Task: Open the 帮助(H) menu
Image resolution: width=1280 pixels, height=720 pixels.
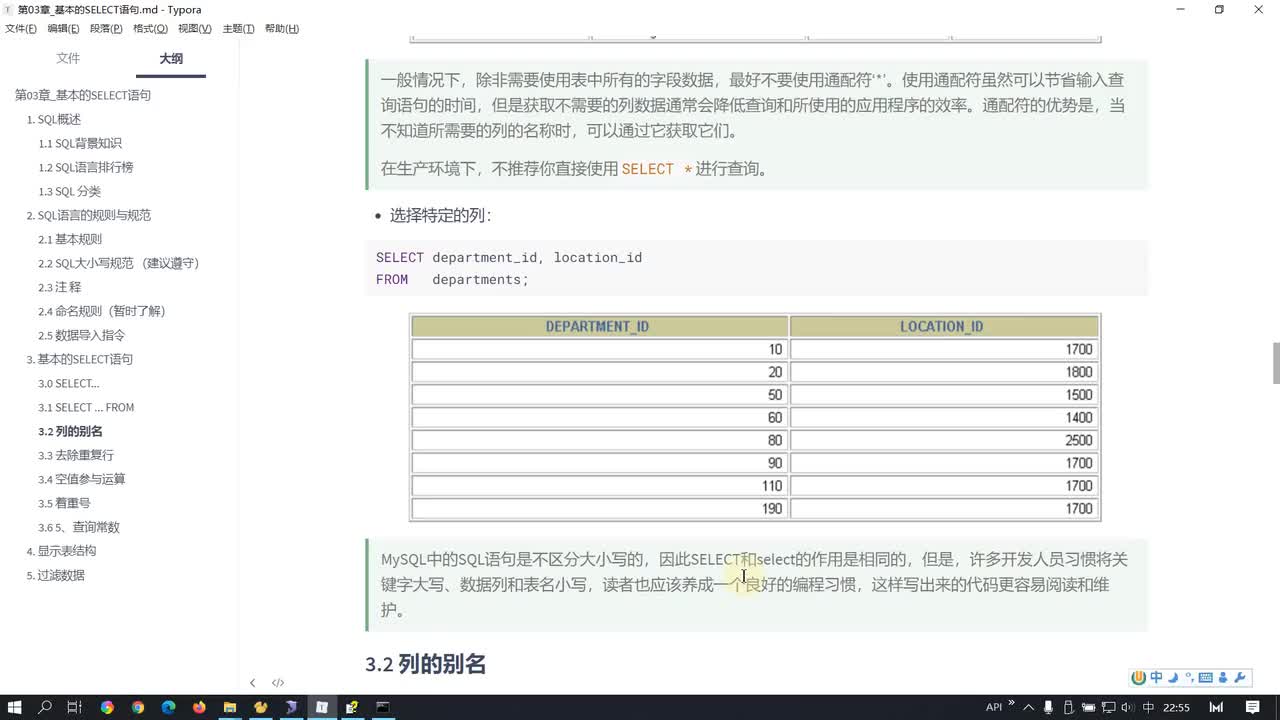Action: [282, 28]
